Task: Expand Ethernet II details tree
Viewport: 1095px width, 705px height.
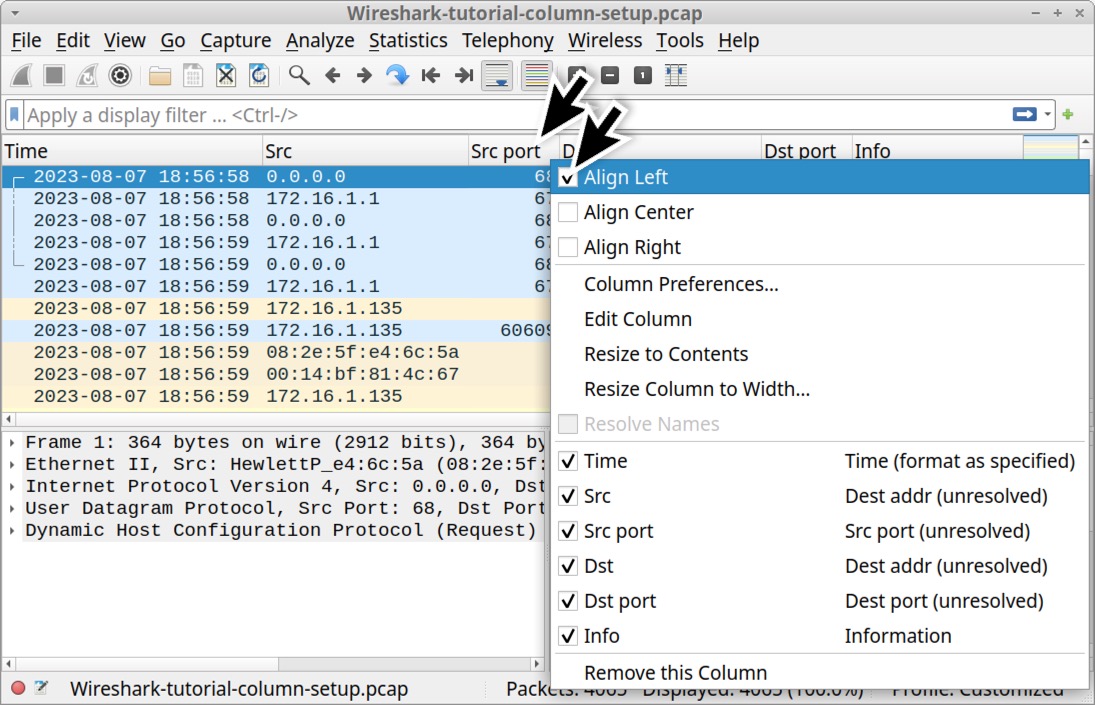Action: 12,464
